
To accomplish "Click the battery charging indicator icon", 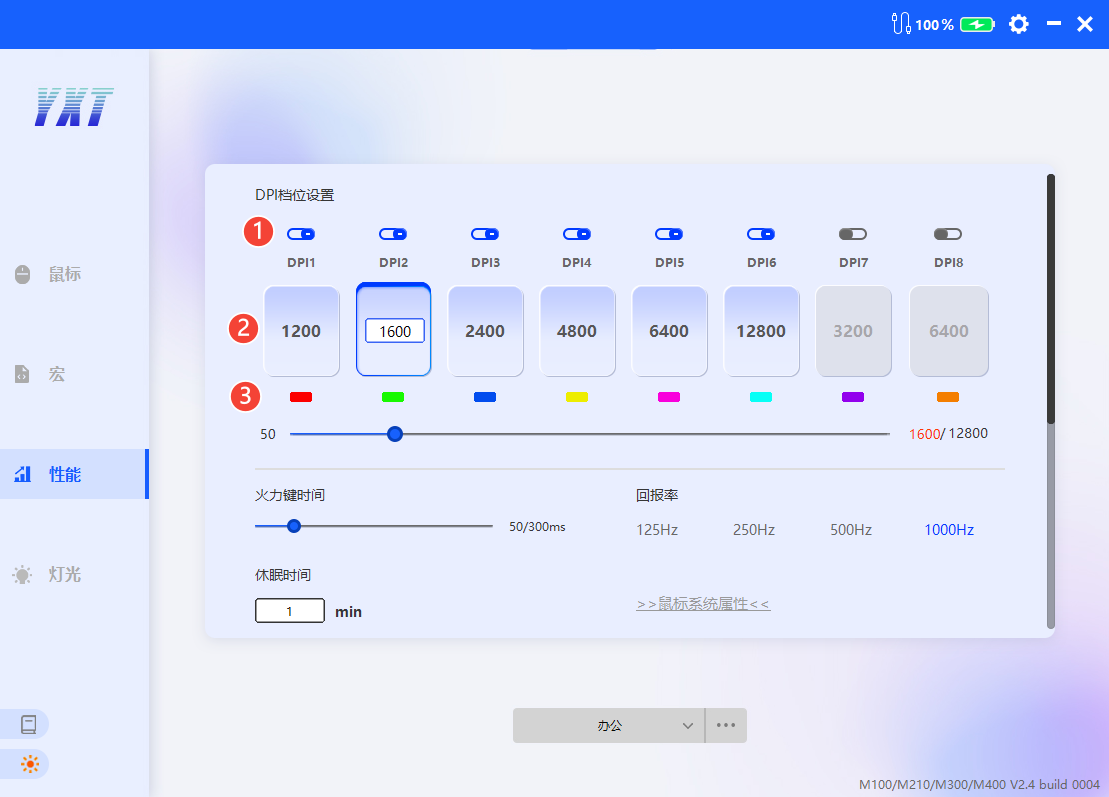I will pos(977,25).
